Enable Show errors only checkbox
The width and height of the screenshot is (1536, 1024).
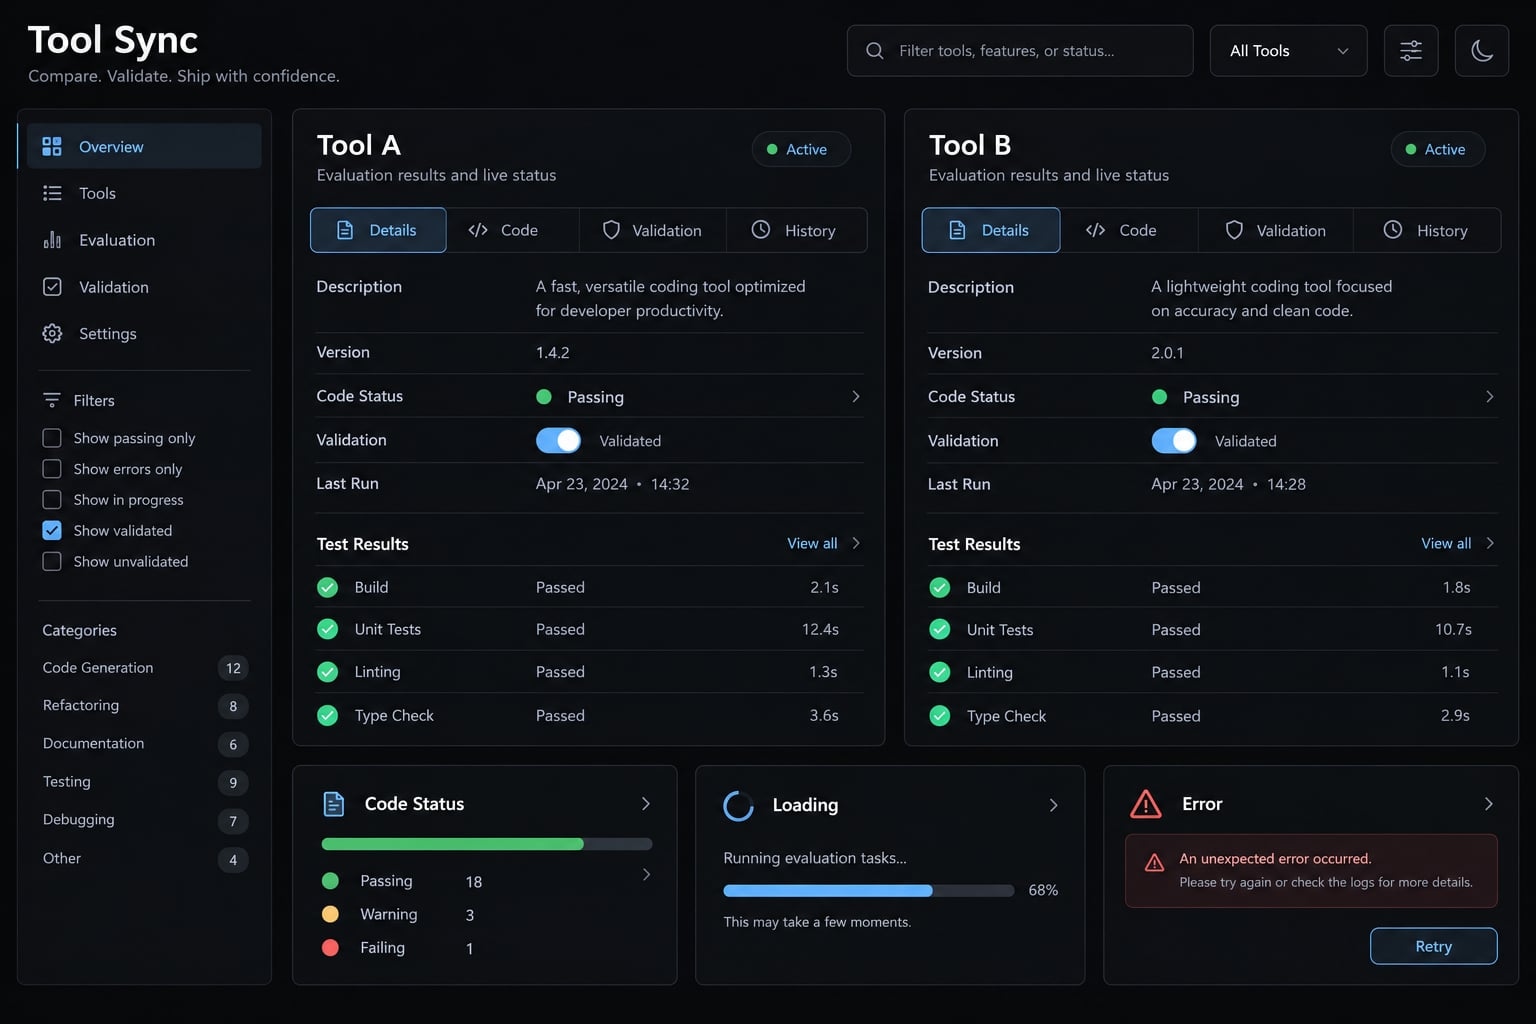click(52, 469)
